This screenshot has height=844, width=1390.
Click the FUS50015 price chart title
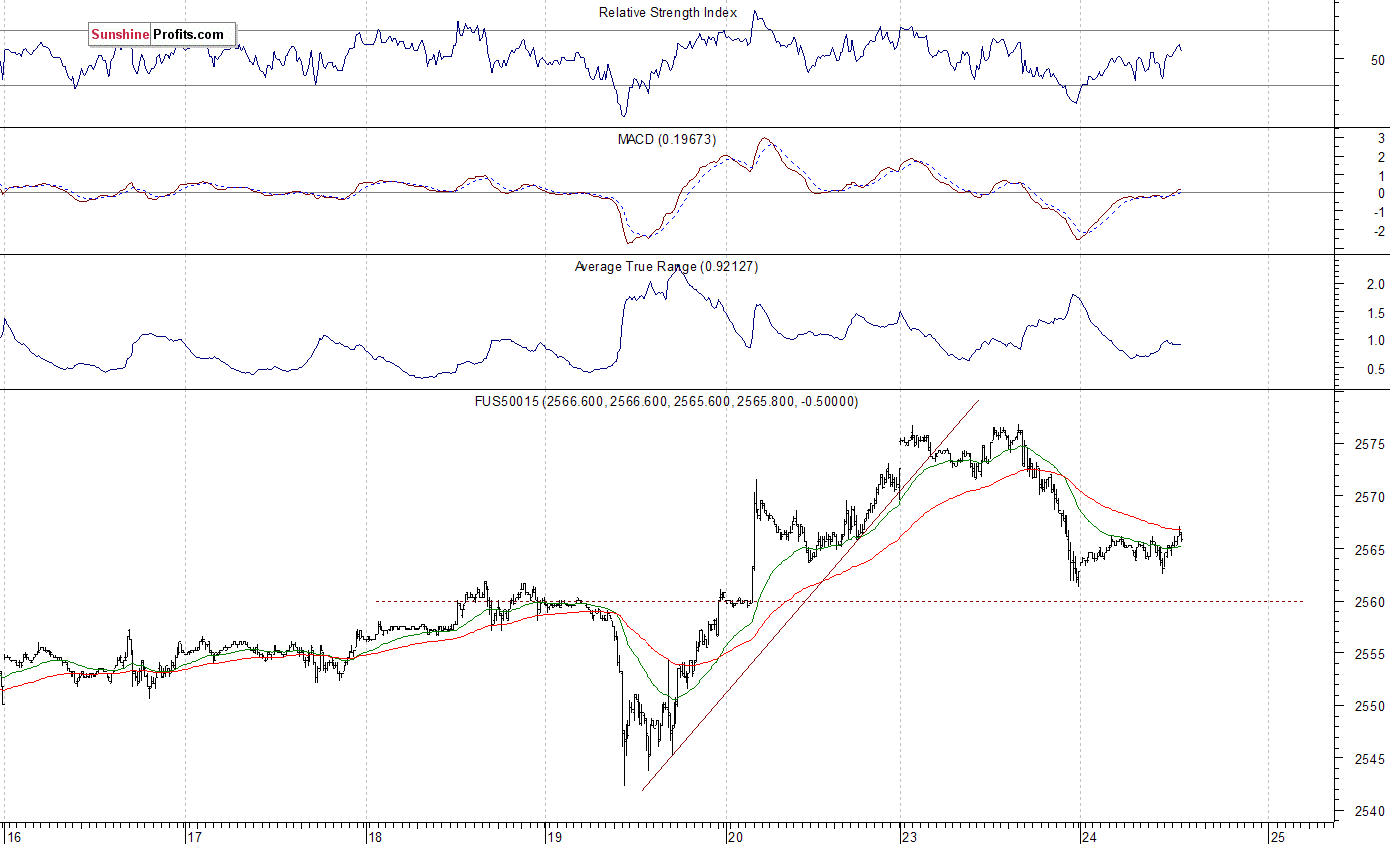[x=666, y=401]
